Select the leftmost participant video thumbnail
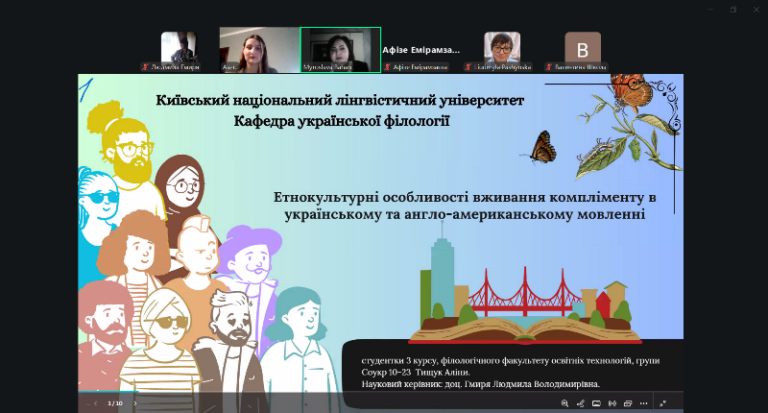 pyautogui.click(x=179, y=49)
